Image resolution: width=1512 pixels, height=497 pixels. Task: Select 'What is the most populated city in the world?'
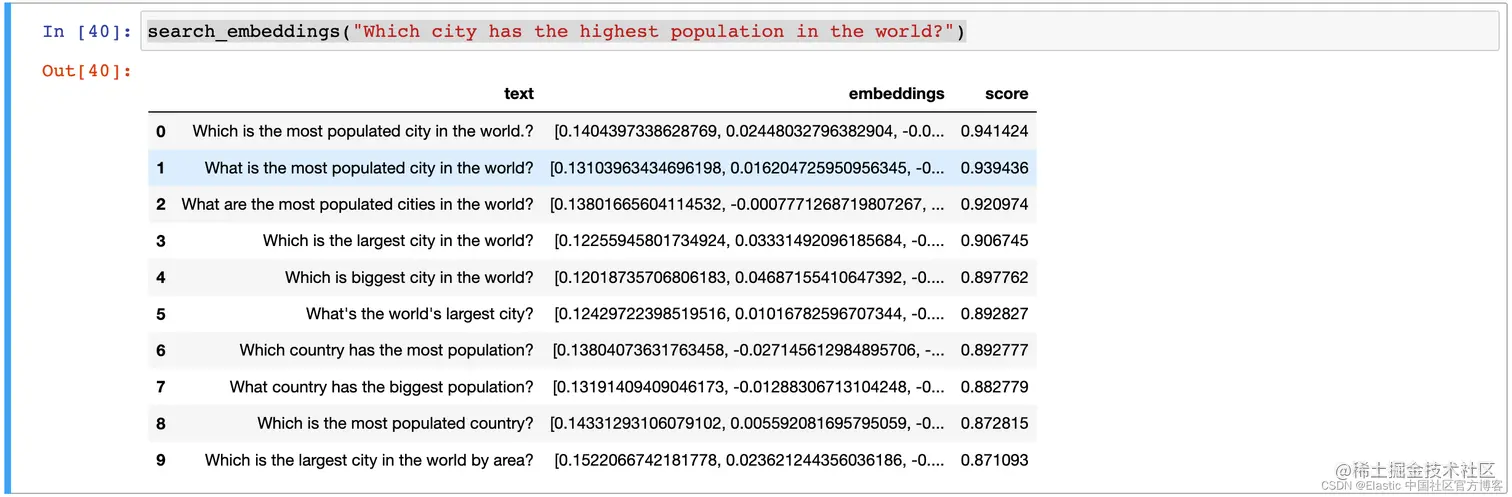(369, 168)
